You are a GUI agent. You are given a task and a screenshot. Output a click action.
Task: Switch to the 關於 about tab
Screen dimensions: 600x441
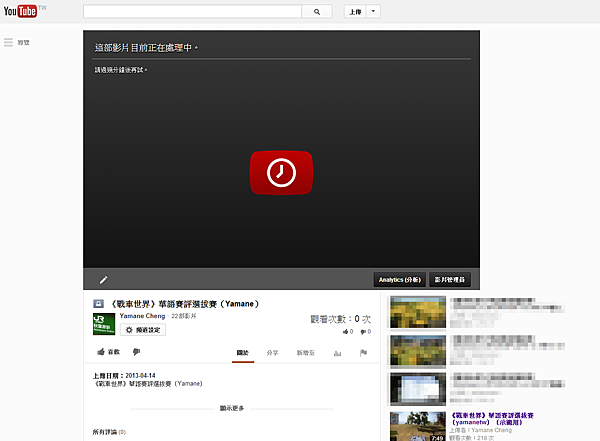click(x=243, y=353)
